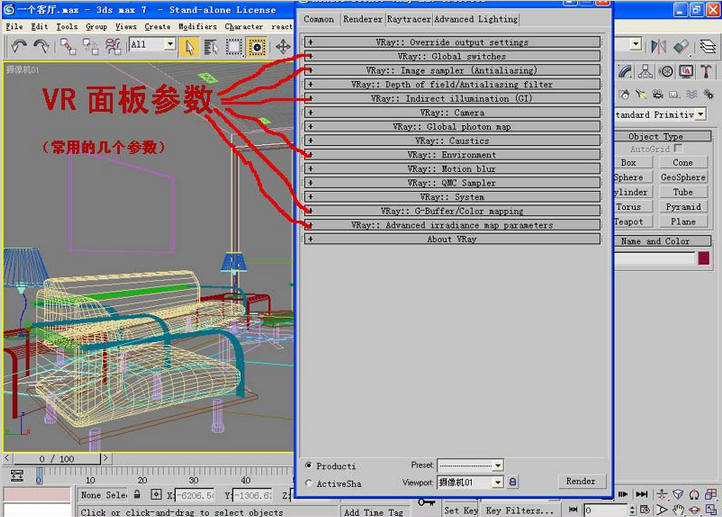Image resolution: width=722 pixels, height=517 pixels.
Task: Click the 0 / 100 time slider
Action: (x=57, y=459)
